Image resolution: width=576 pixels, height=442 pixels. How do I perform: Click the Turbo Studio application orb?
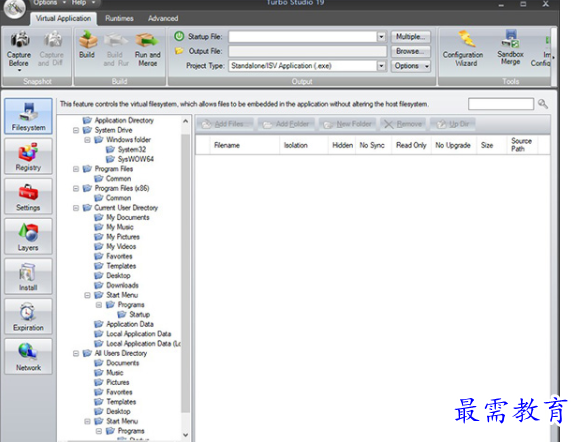coord(14,8)
